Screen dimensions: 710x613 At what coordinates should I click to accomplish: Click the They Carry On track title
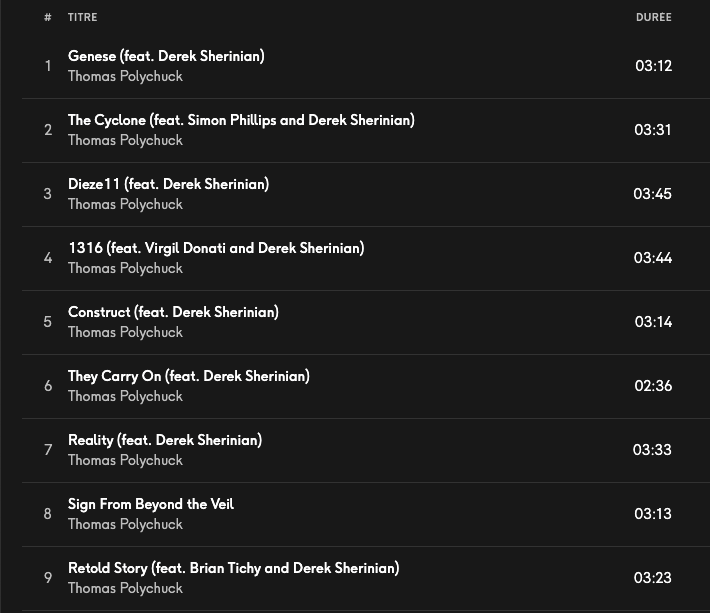pos(189,376)
